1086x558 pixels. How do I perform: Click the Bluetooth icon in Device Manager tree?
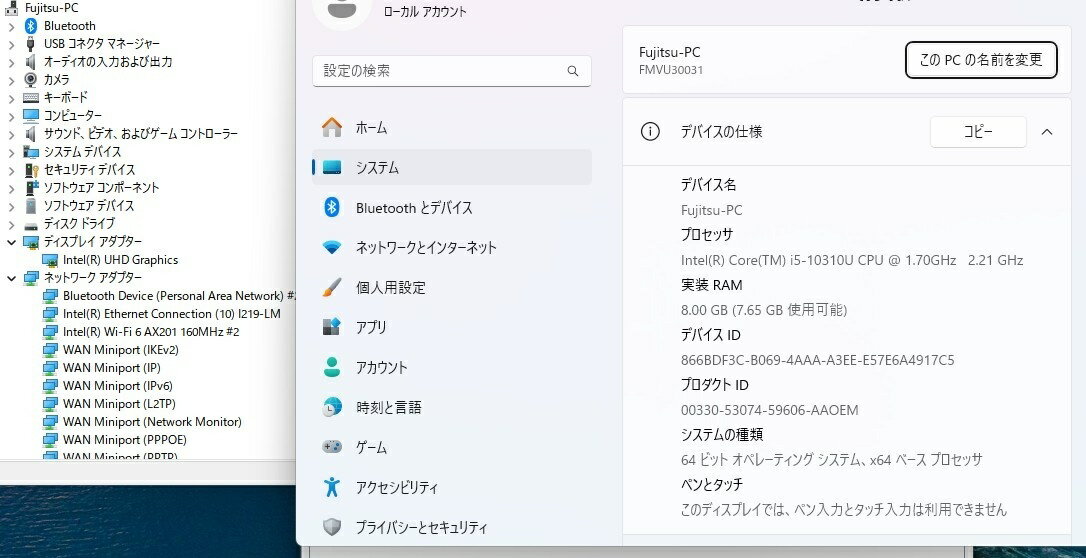[x=31, y=26]
